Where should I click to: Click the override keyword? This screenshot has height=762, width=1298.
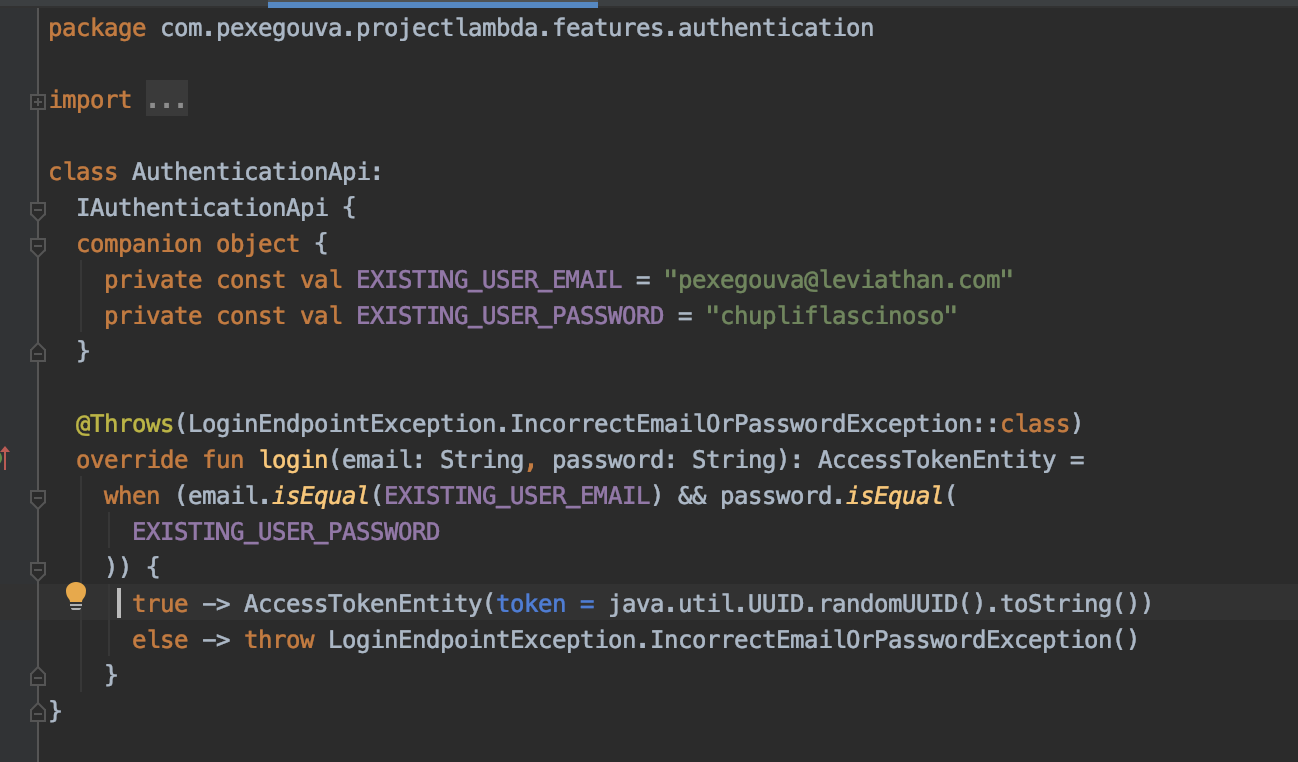click(x=132, y=460)
